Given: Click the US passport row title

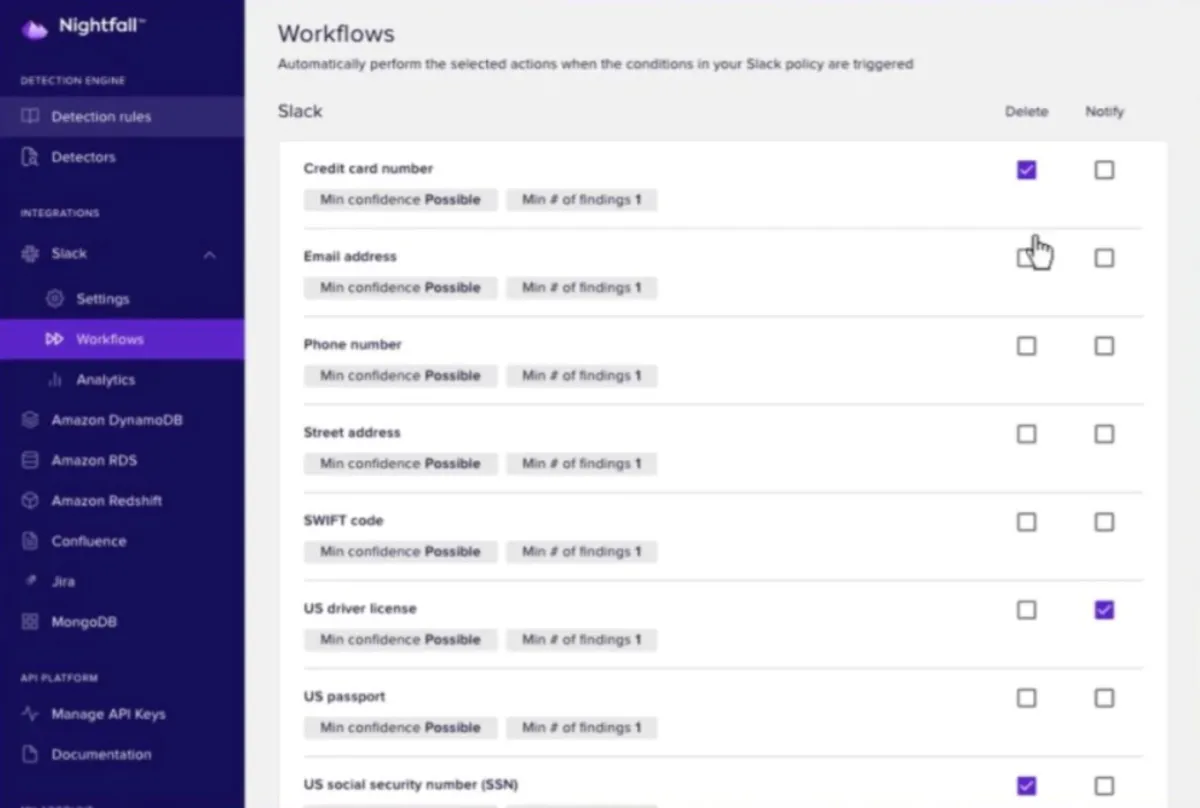Looking at the screenshot, I should [x=344, y=697].
